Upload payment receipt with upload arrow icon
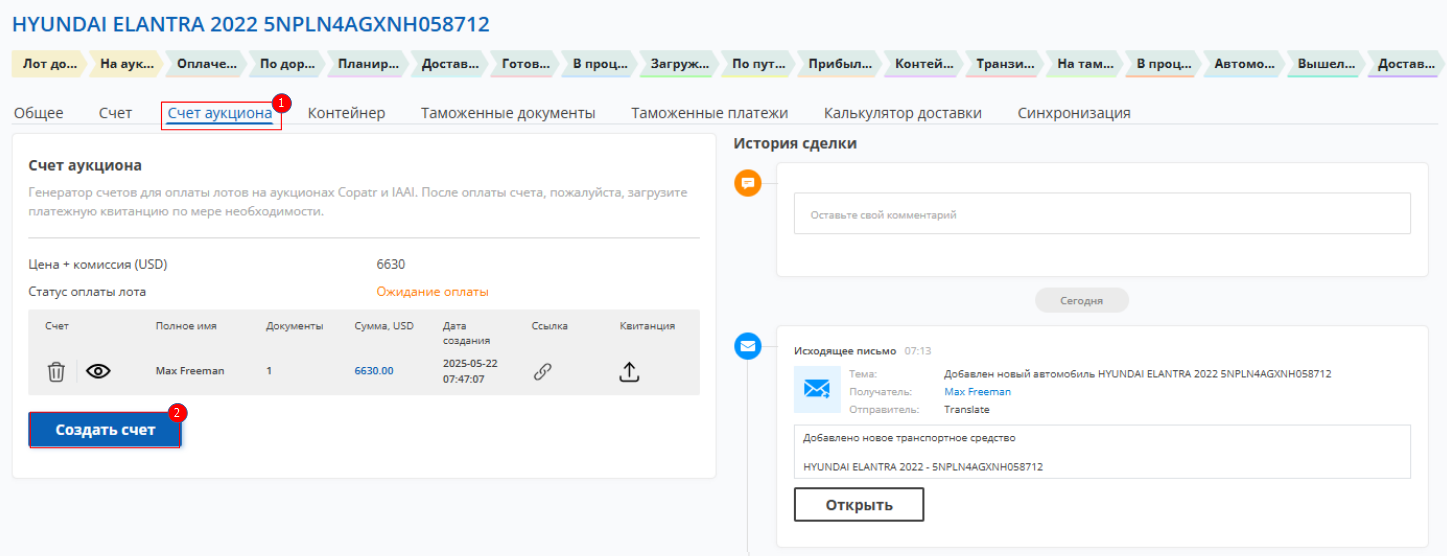This screenshot has width=1447, height=556. [630, 372]
